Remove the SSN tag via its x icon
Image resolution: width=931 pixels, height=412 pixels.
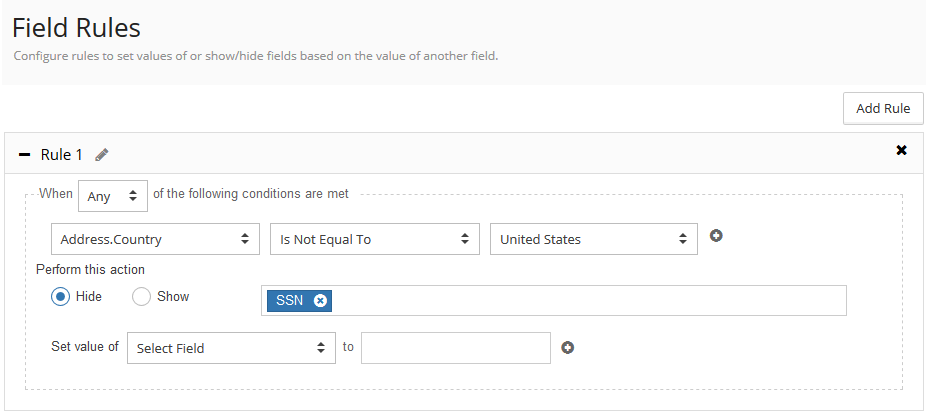pyautogui.click(x=320, y=300)
